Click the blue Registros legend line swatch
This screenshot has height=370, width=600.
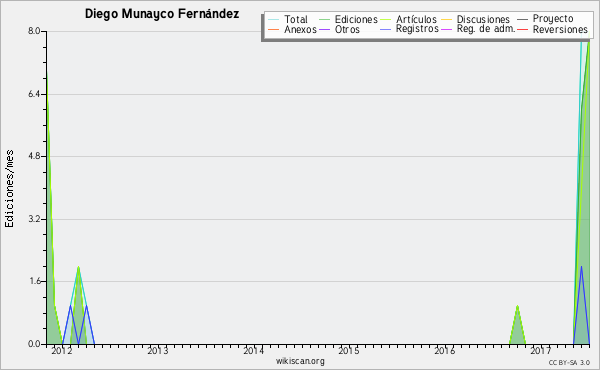point(386,29)
